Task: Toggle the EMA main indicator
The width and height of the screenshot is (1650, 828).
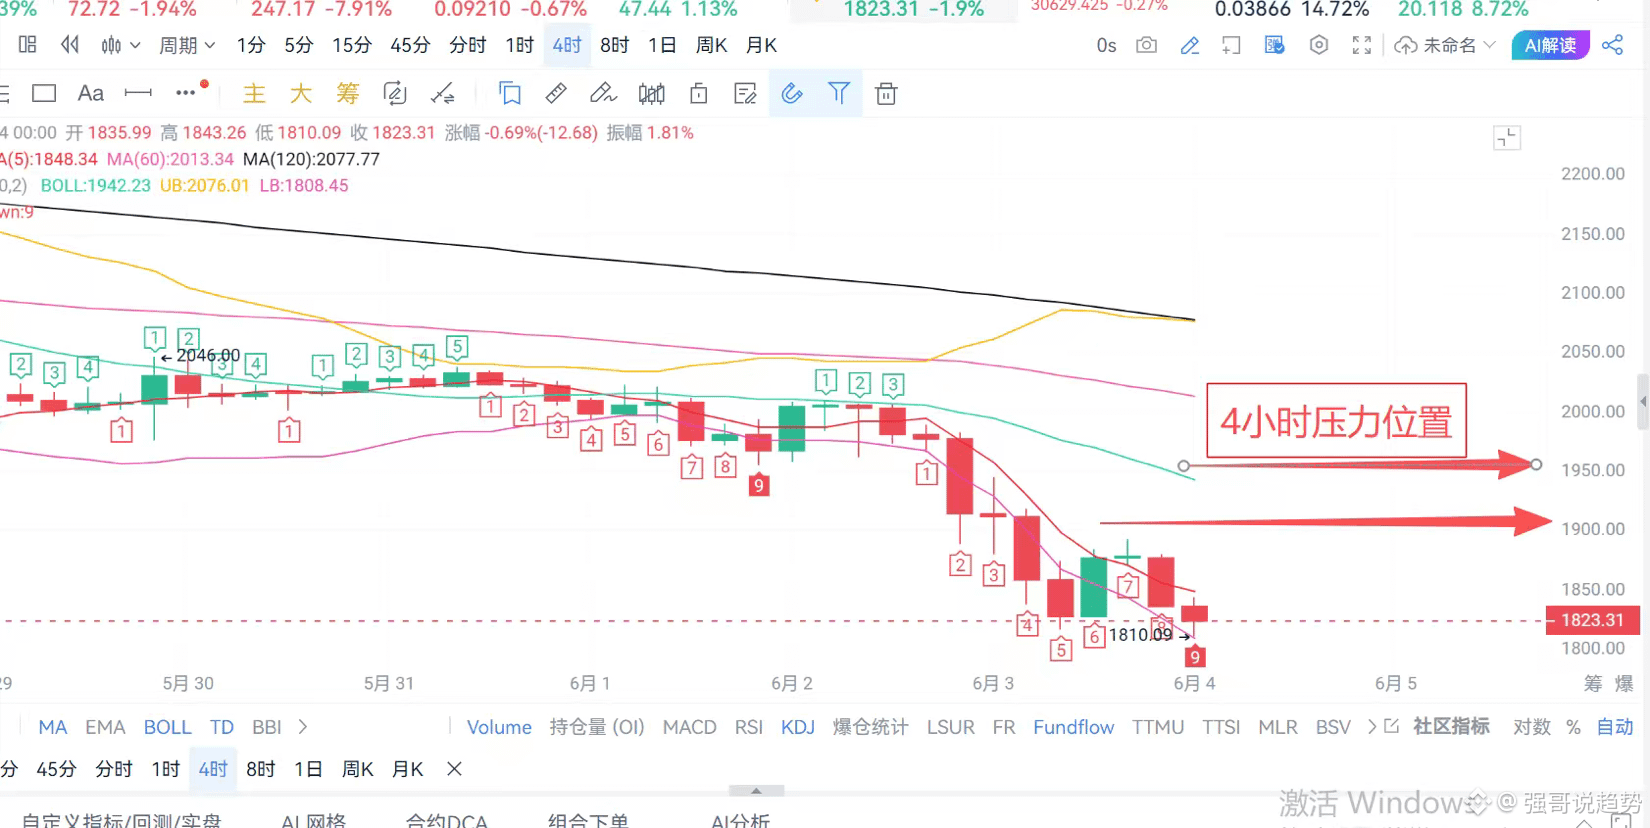Action: [105, 727]
